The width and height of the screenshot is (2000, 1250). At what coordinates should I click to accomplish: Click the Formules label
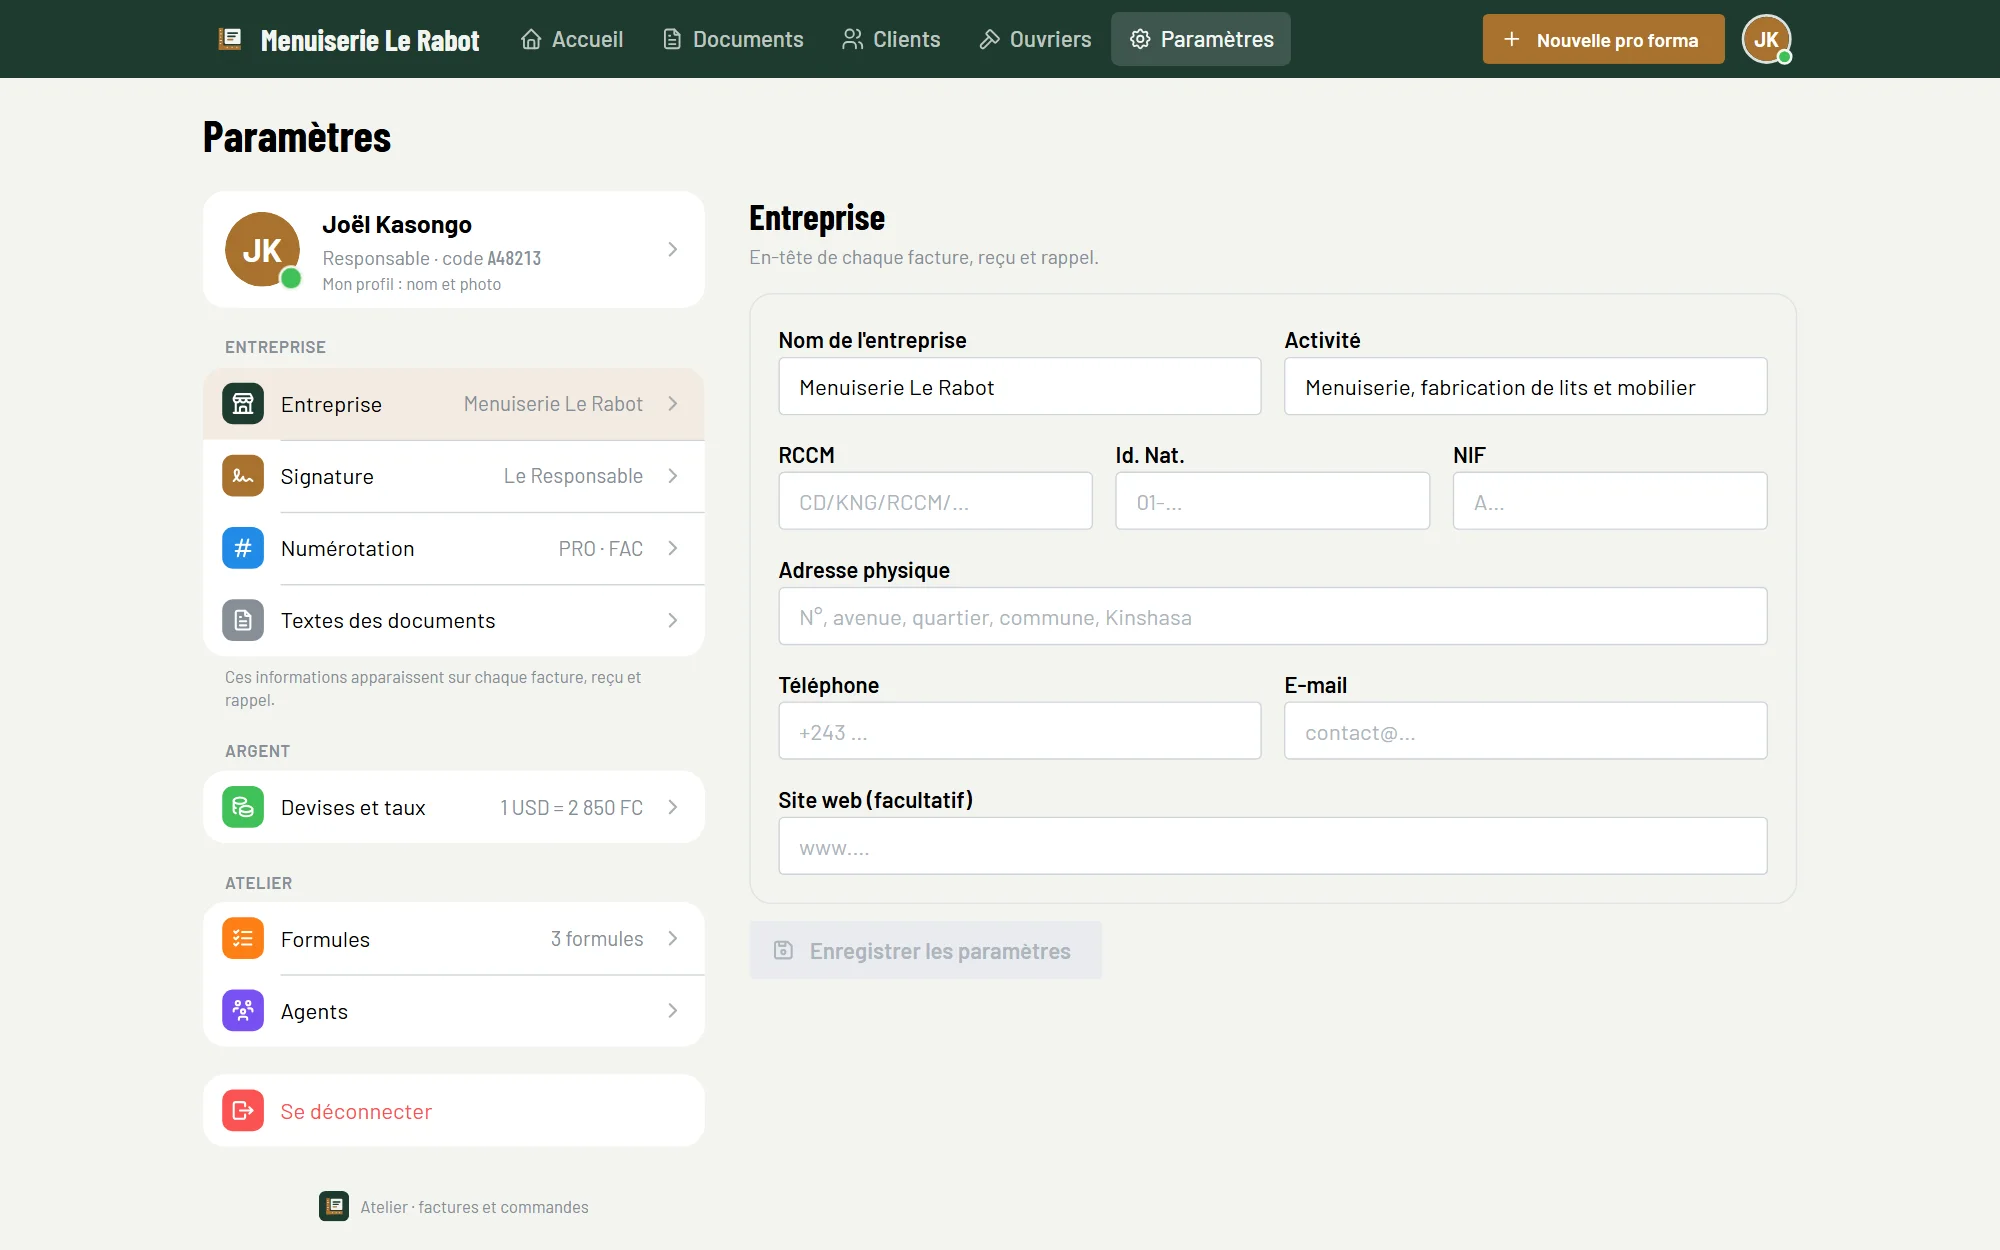click(x=325, y=940)
